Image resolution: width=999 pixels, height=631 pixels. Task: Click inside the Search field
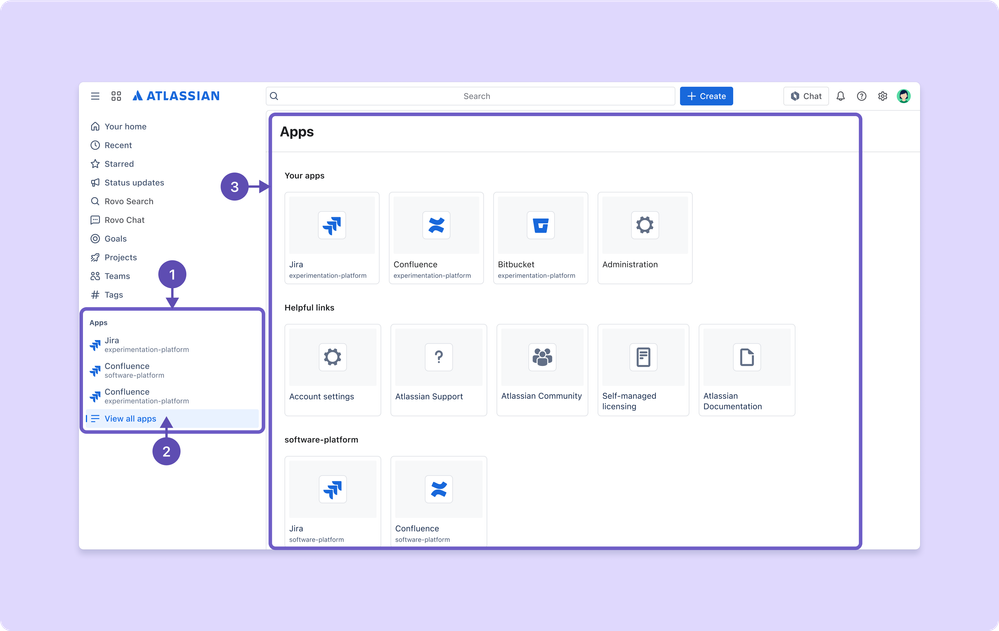click(470, 96)
